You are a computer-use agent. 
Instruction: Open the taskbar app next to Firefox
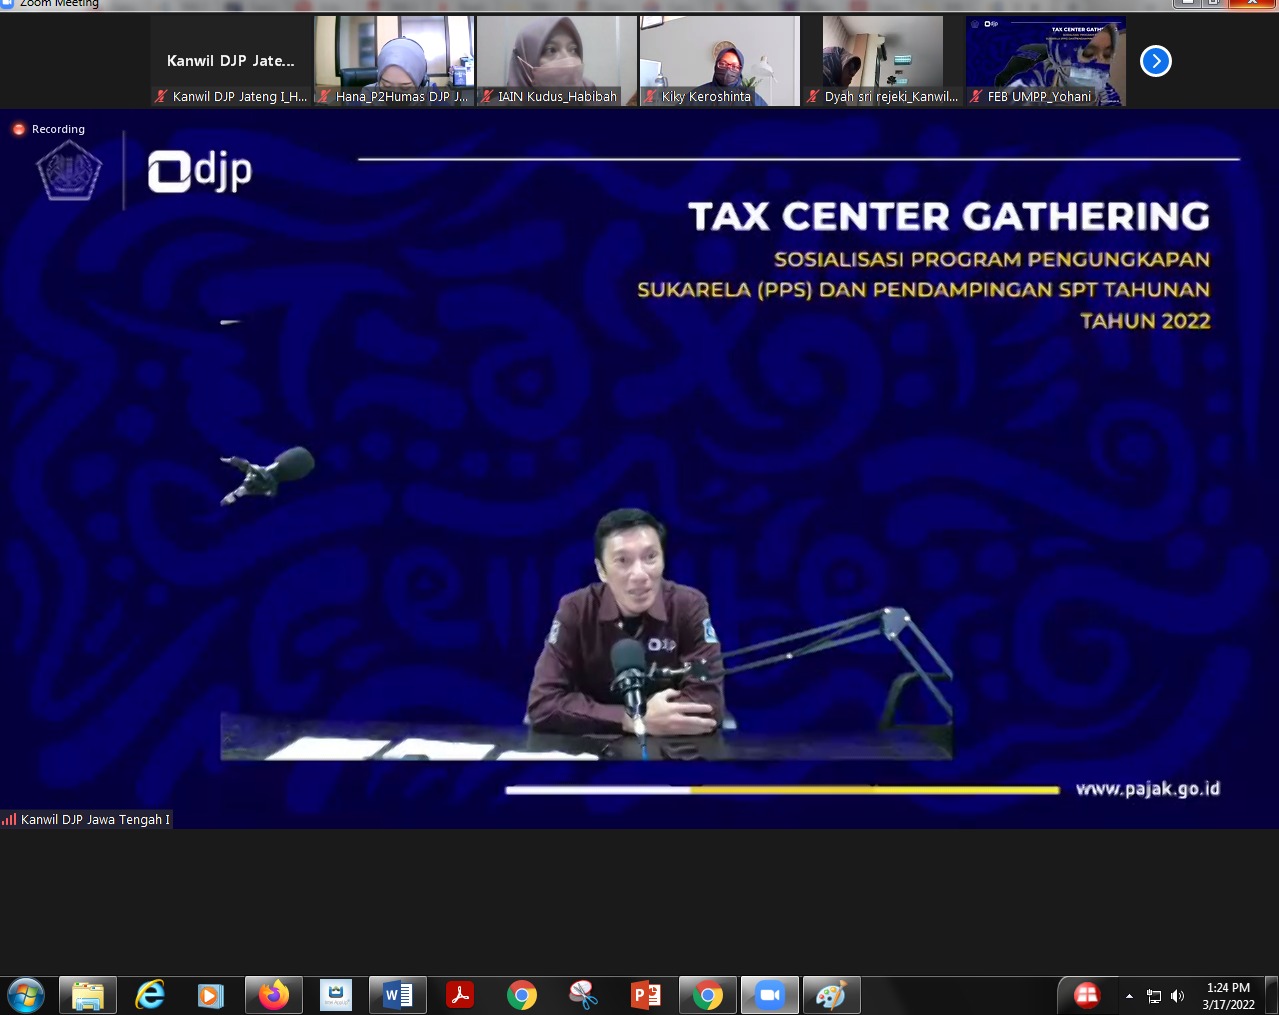coord(336,996)
